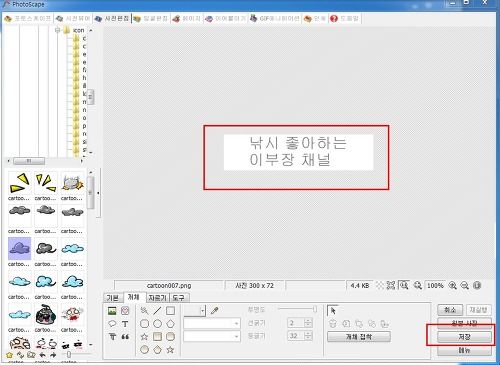
Task: Open the GIF애니메이션 tab
Action: (x=275, y=19)
